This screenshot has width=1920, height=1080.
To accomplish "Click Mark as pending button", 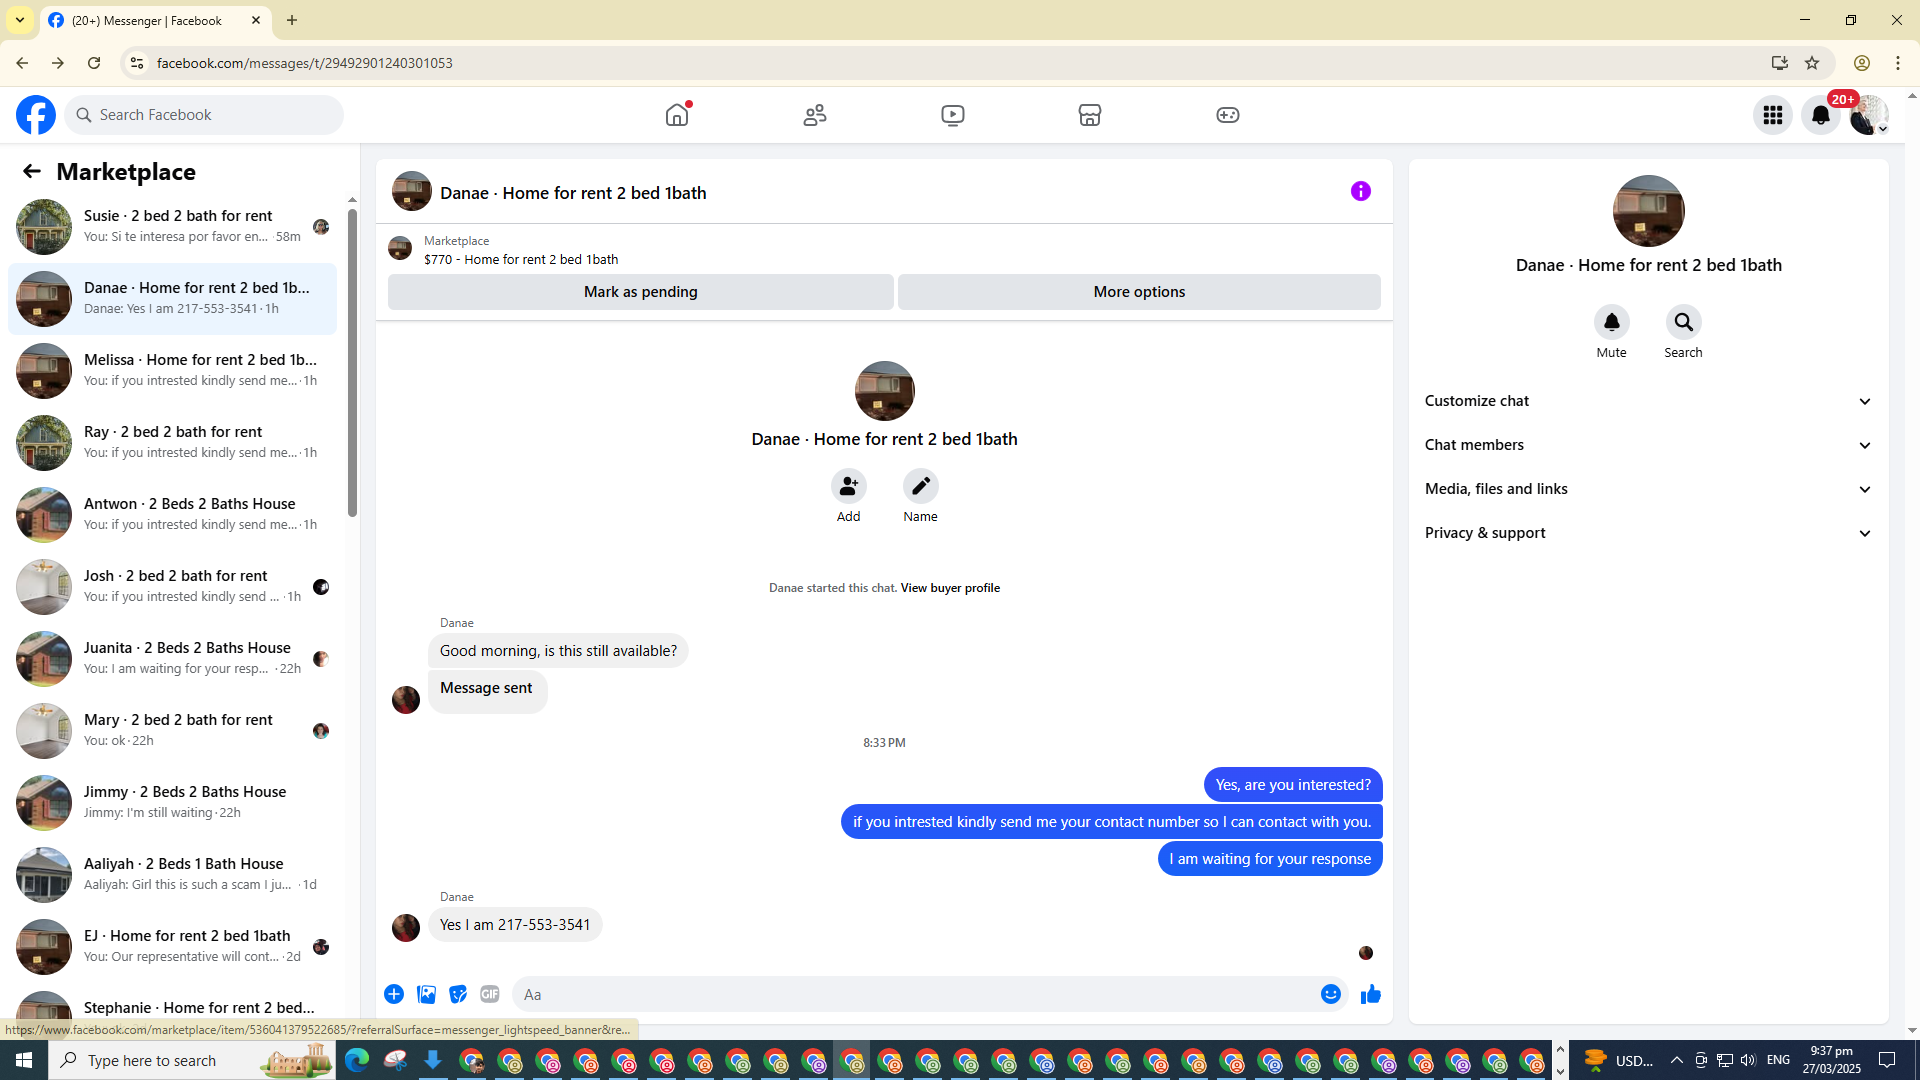I will click(x=641, y=292).
